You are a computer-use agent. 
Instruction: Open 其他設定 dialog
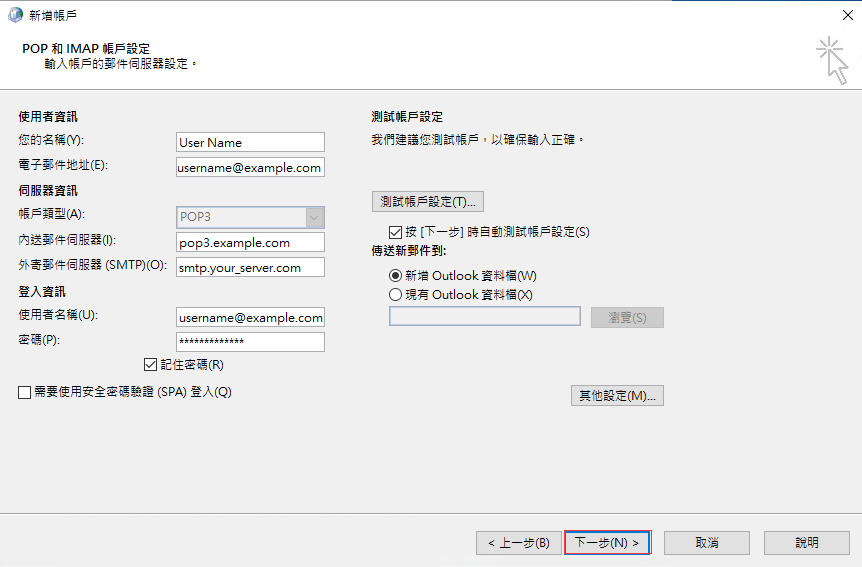point(617,396)
